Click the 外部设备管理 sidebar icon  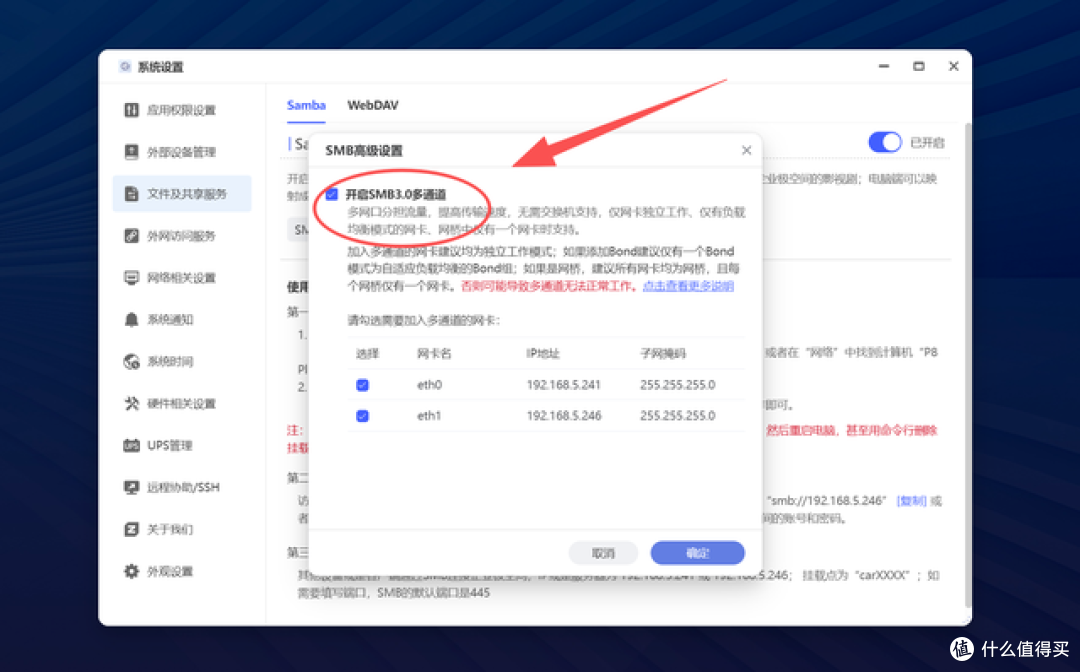pos(131,151)
